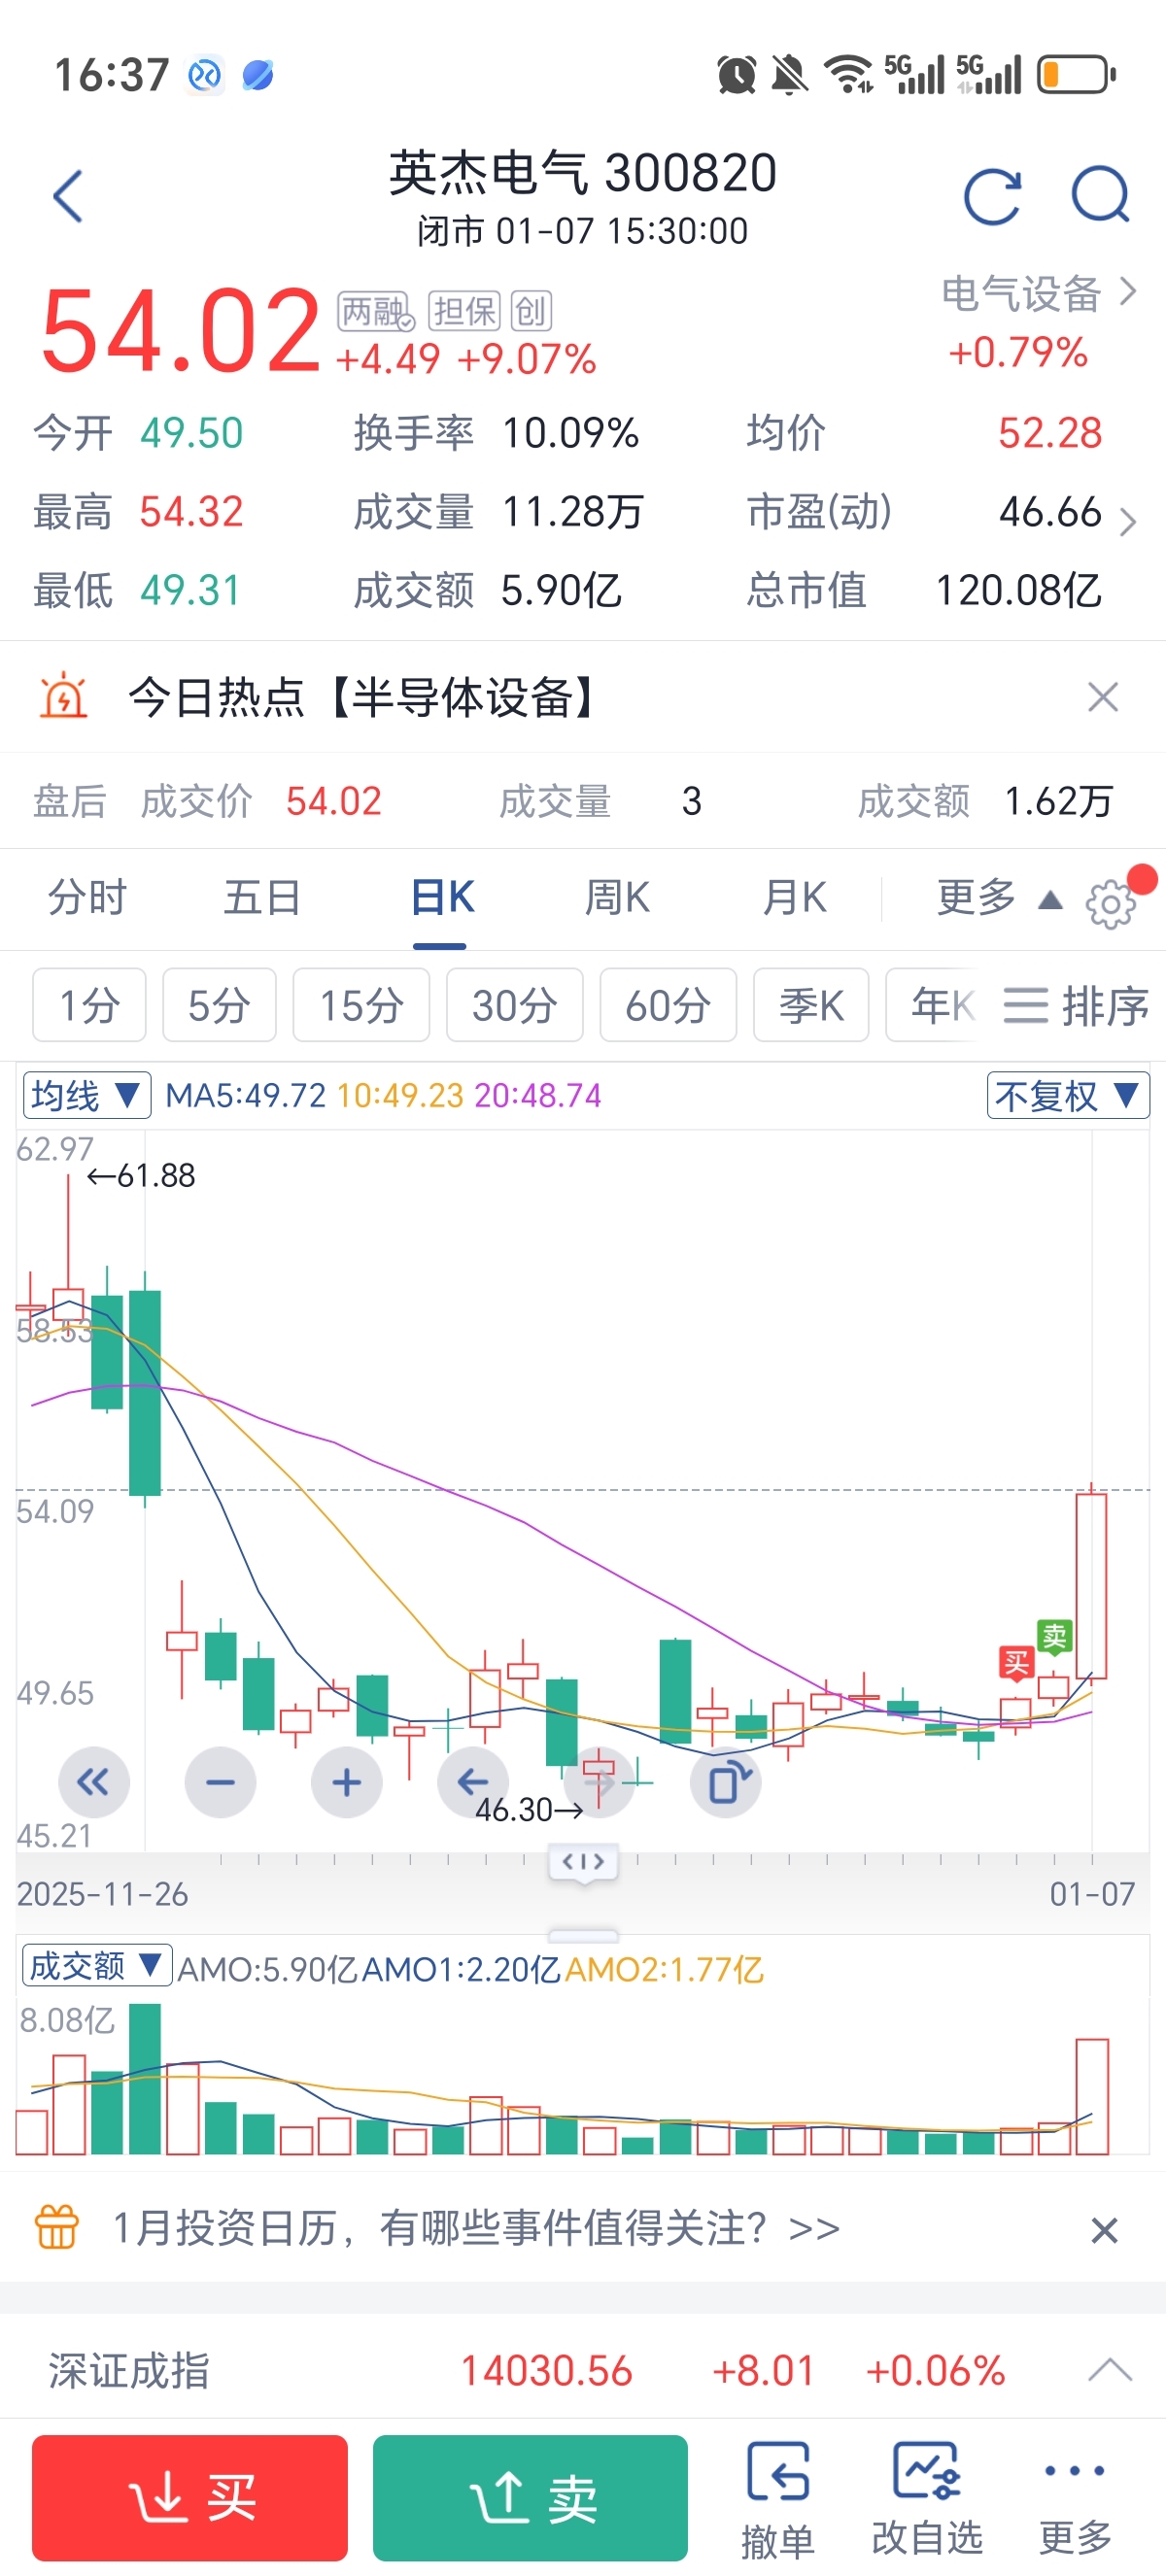Expand the 更多 period options
This screenshot has width=1166, height=2576.
pyautogui.click(x=996, y=898)
